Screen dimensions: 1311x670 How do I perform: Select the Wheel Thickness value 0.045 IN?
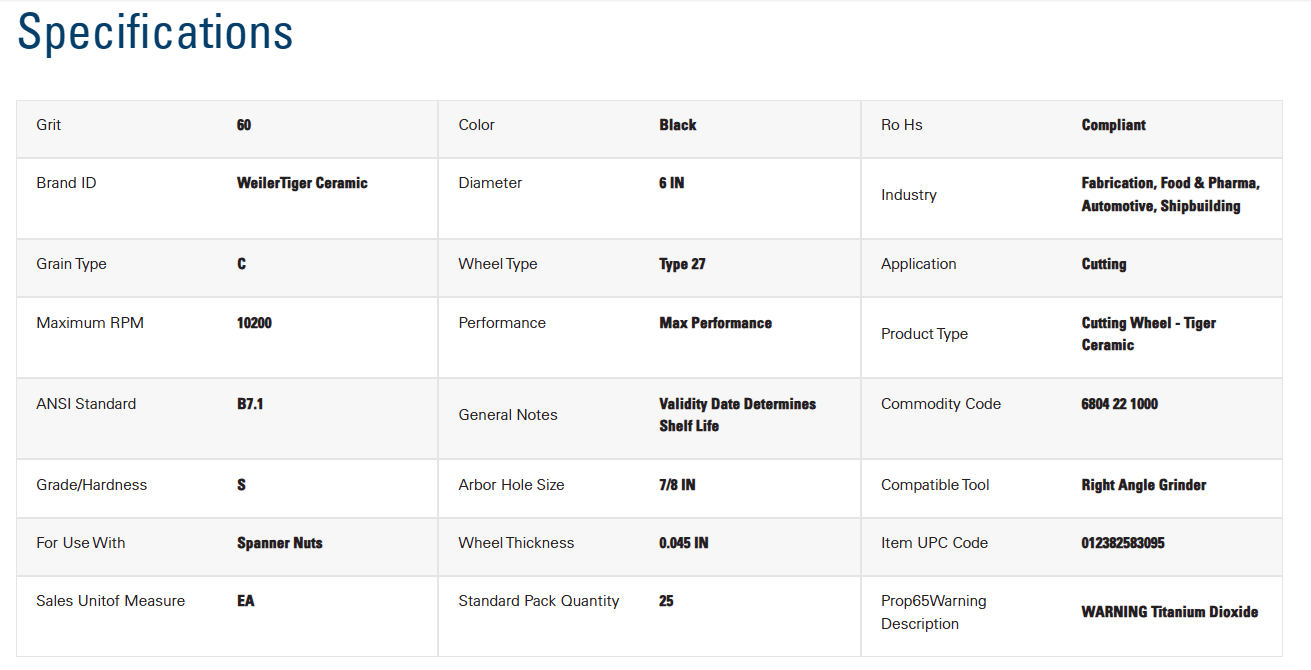[683, 543]
